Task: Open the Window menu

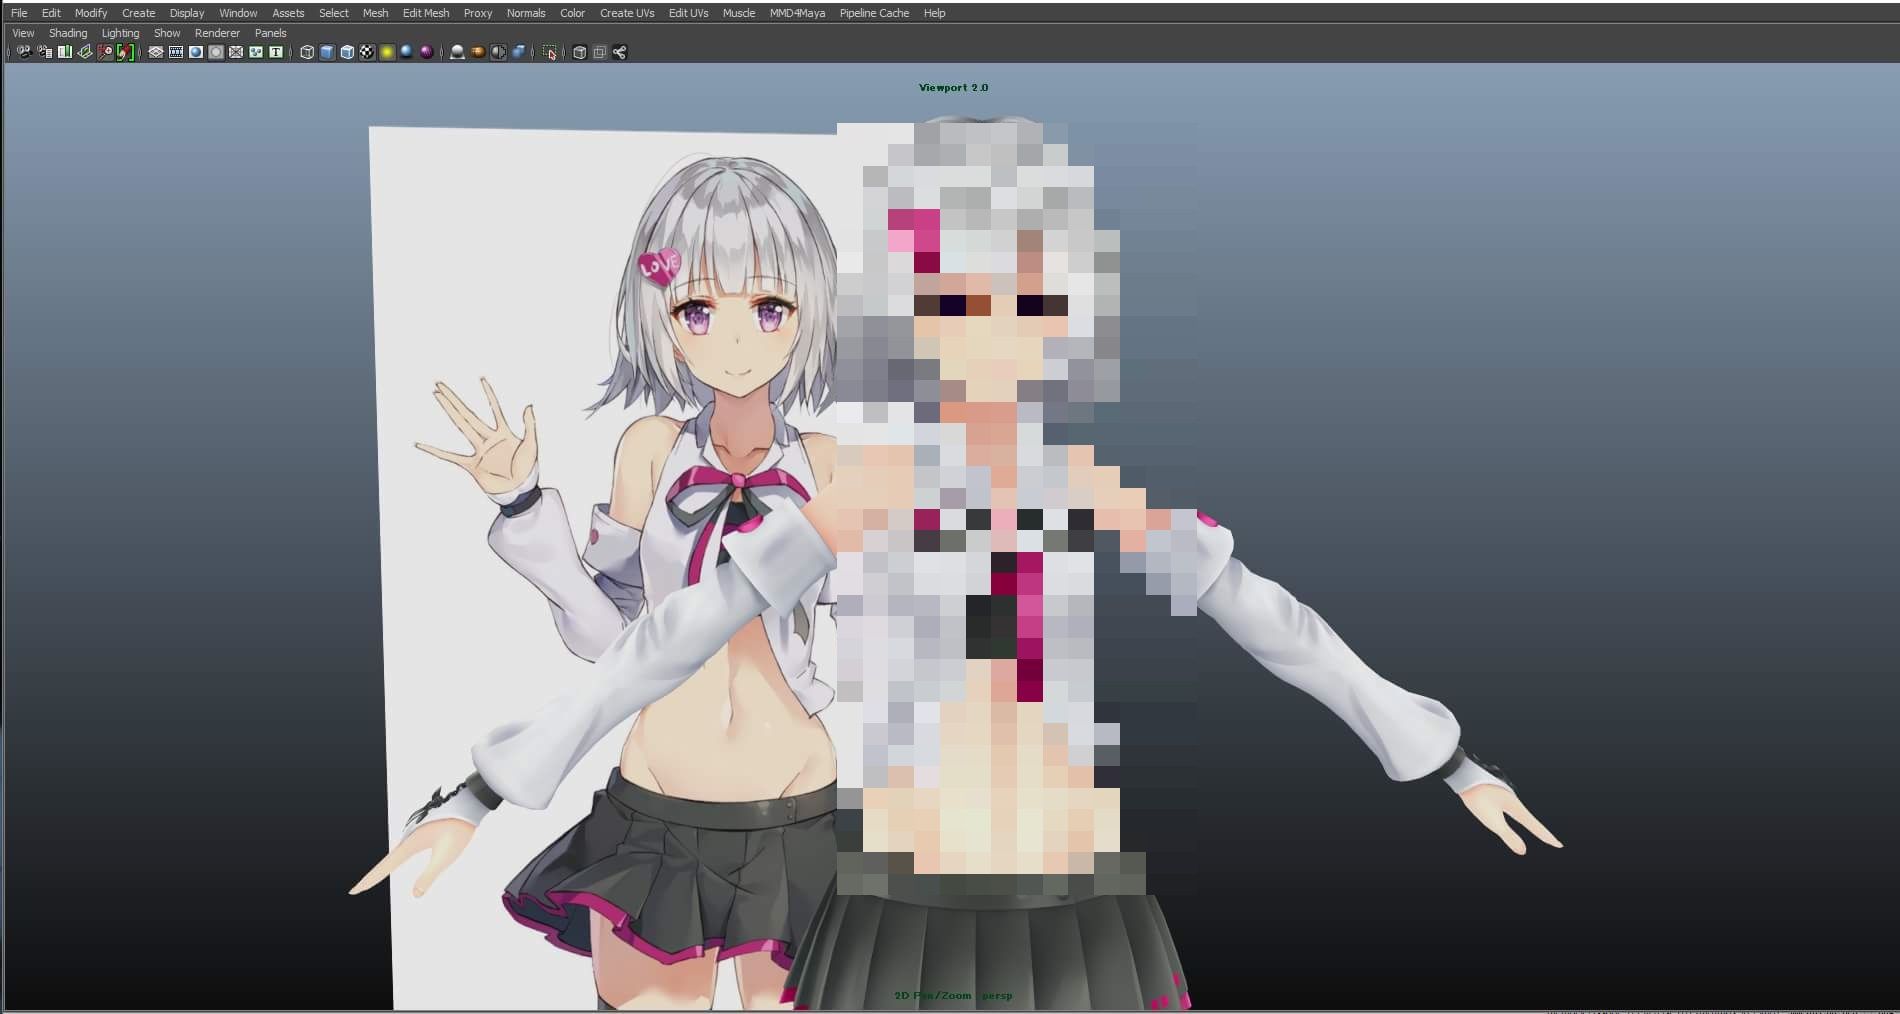Action: coord(238,13)
